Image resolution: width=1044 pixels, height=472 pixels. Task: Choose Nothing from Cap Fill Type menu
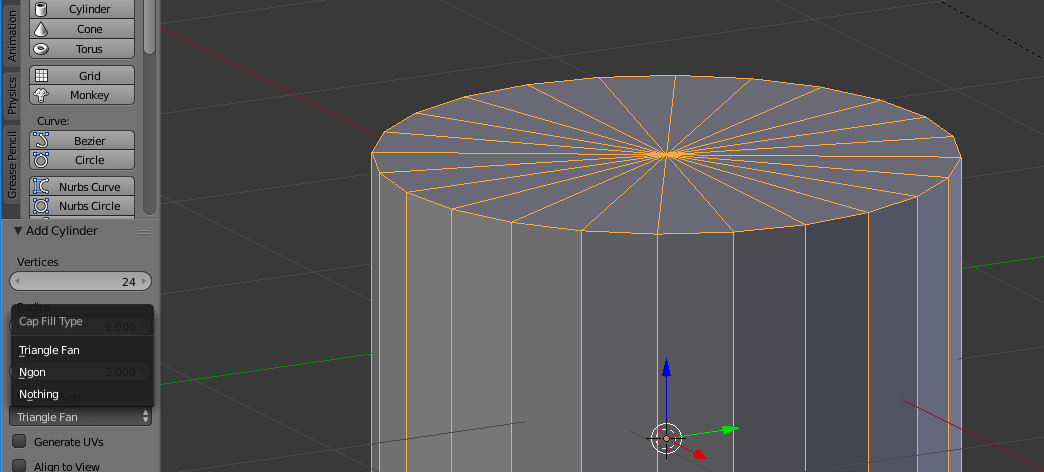[83, 394]
